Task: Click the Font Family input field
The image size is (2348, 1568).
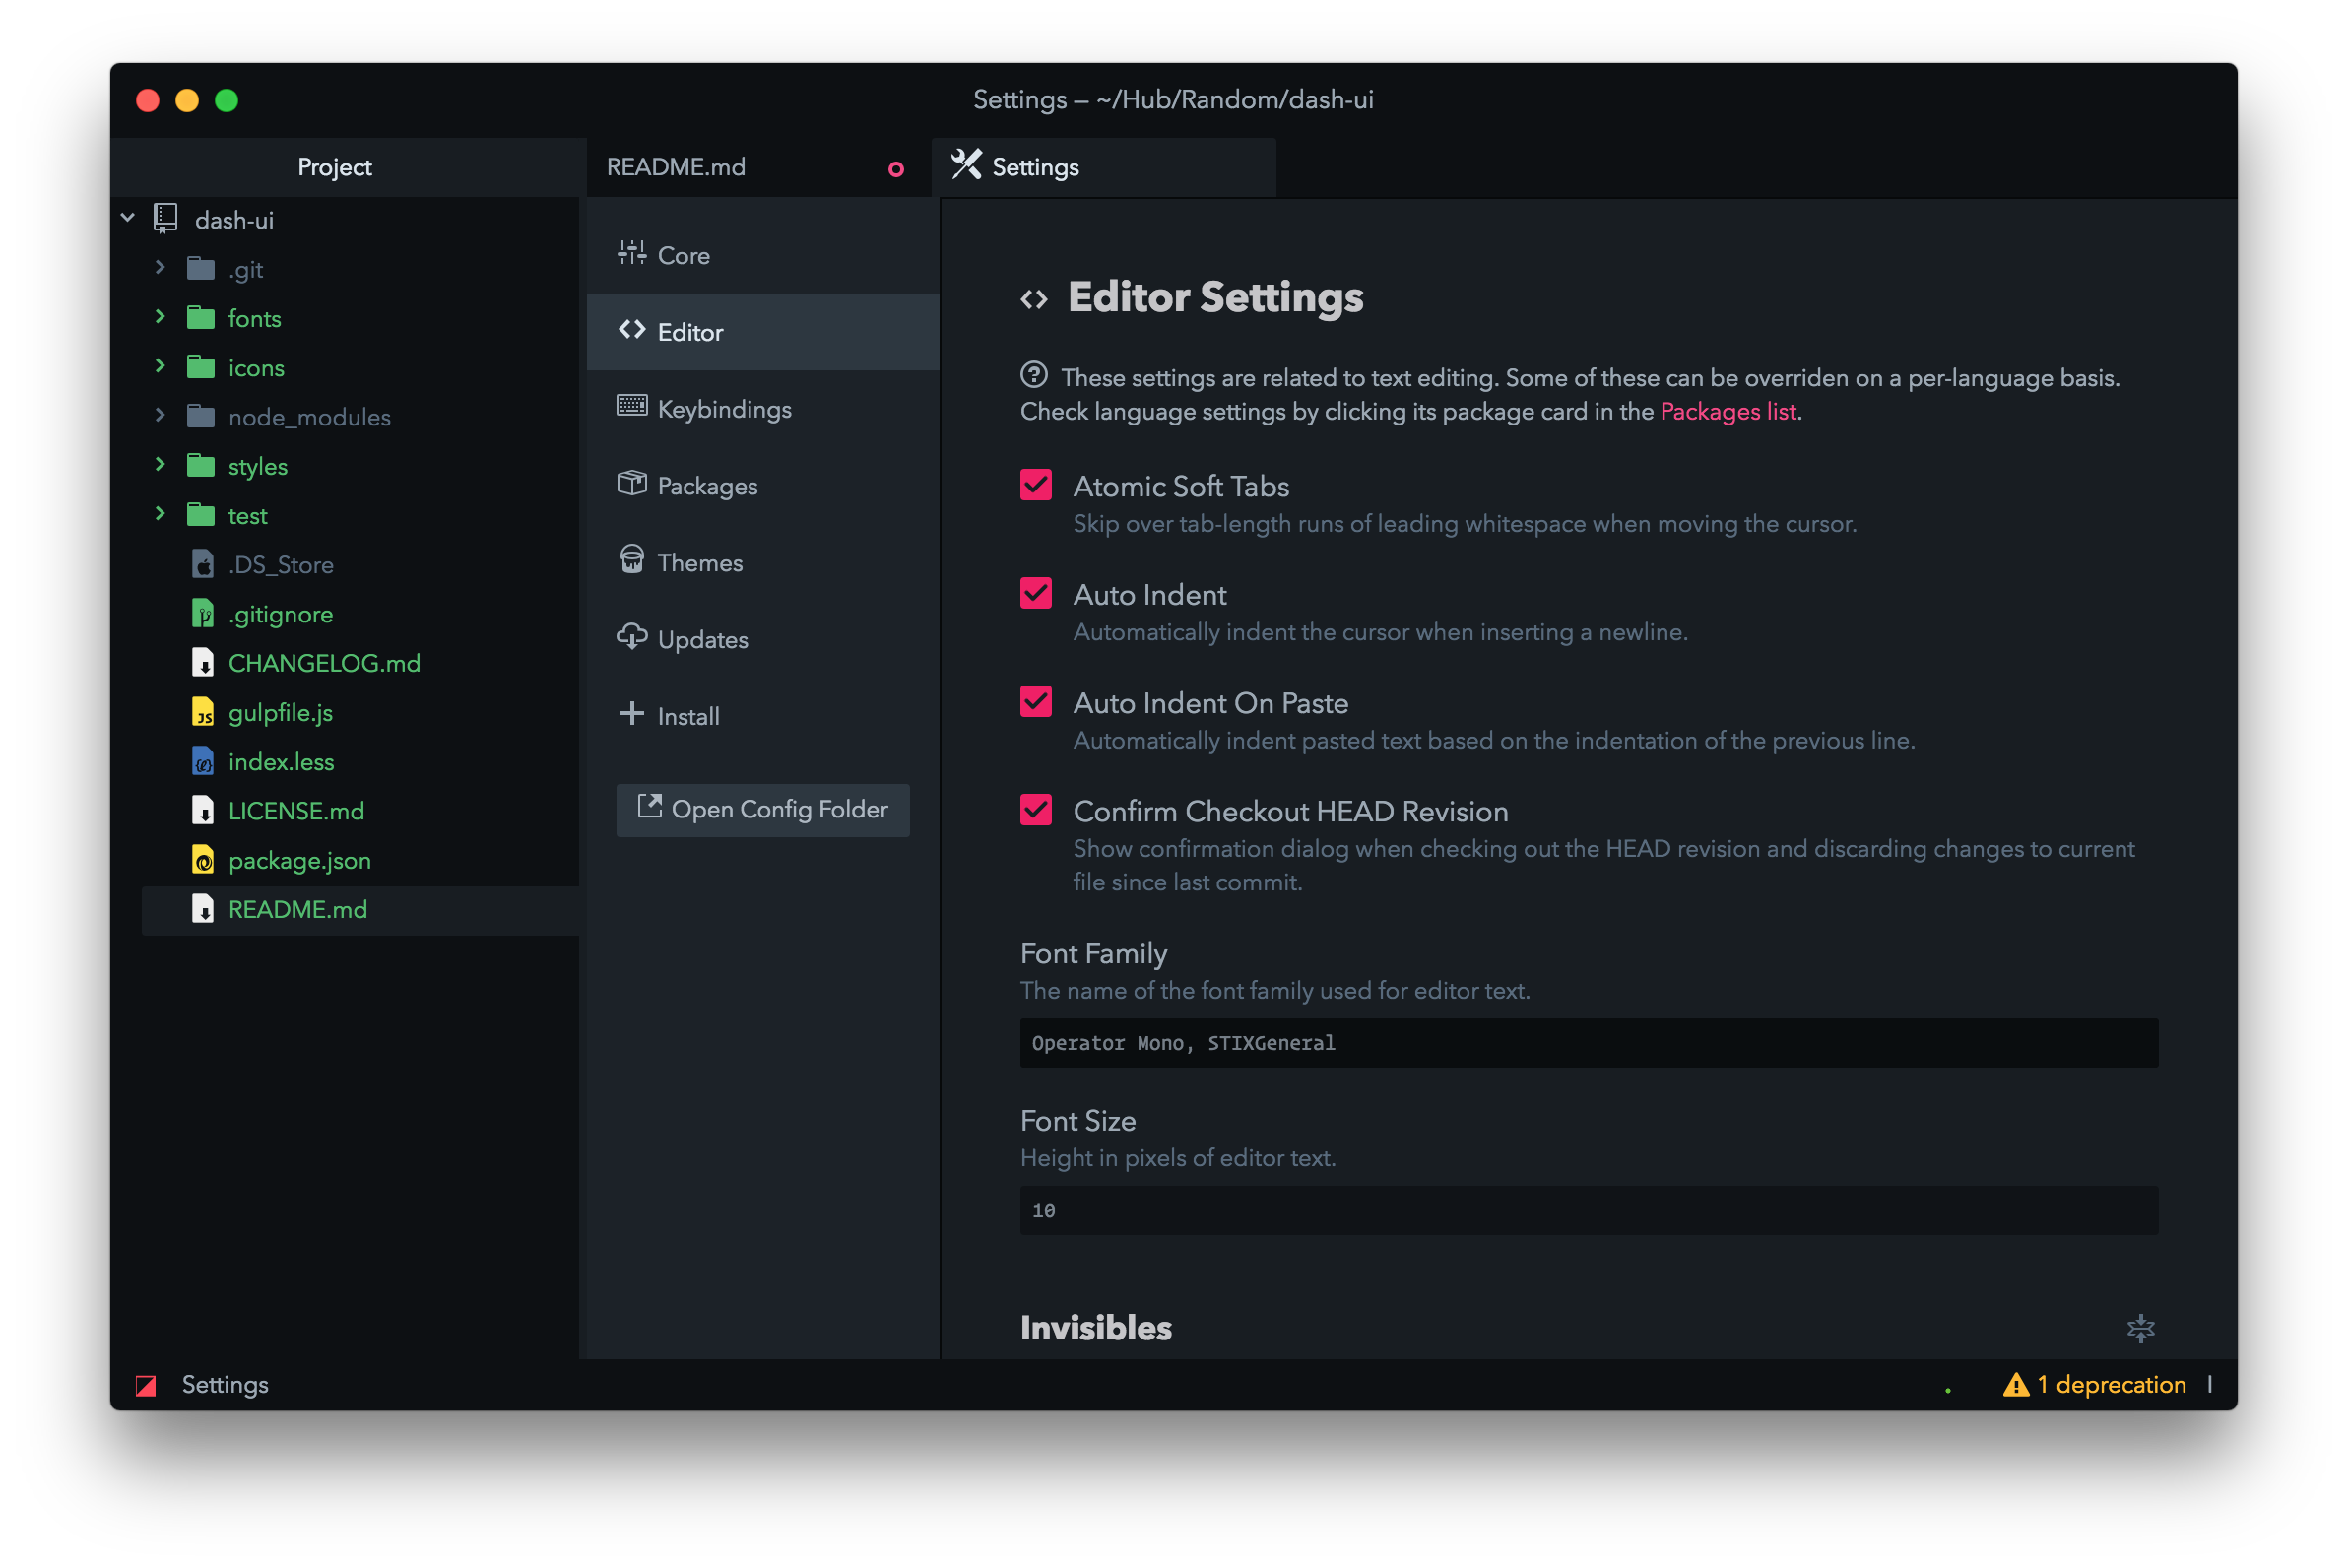Action: (x=1588, y=1043)
